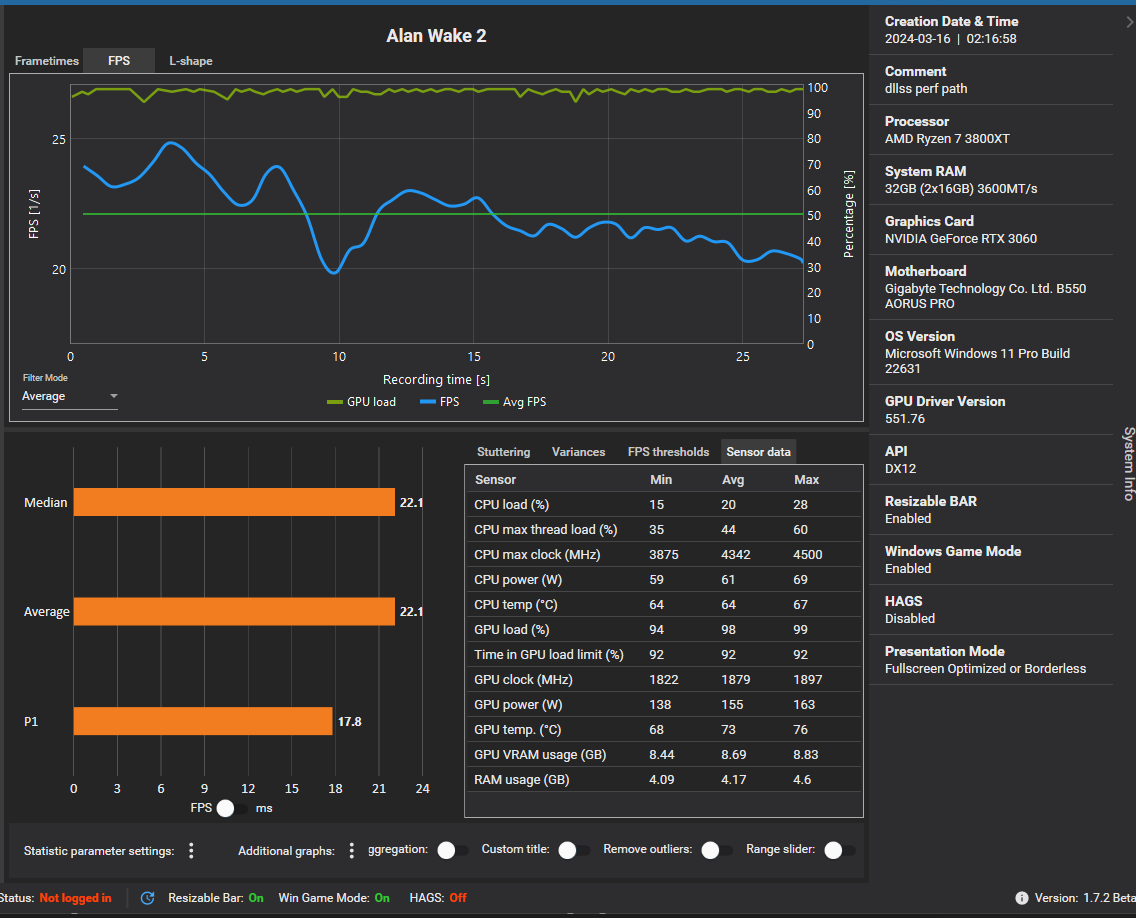Click the refresh icon in status bar
This screenshot has width=1136, height=918.
147,898
